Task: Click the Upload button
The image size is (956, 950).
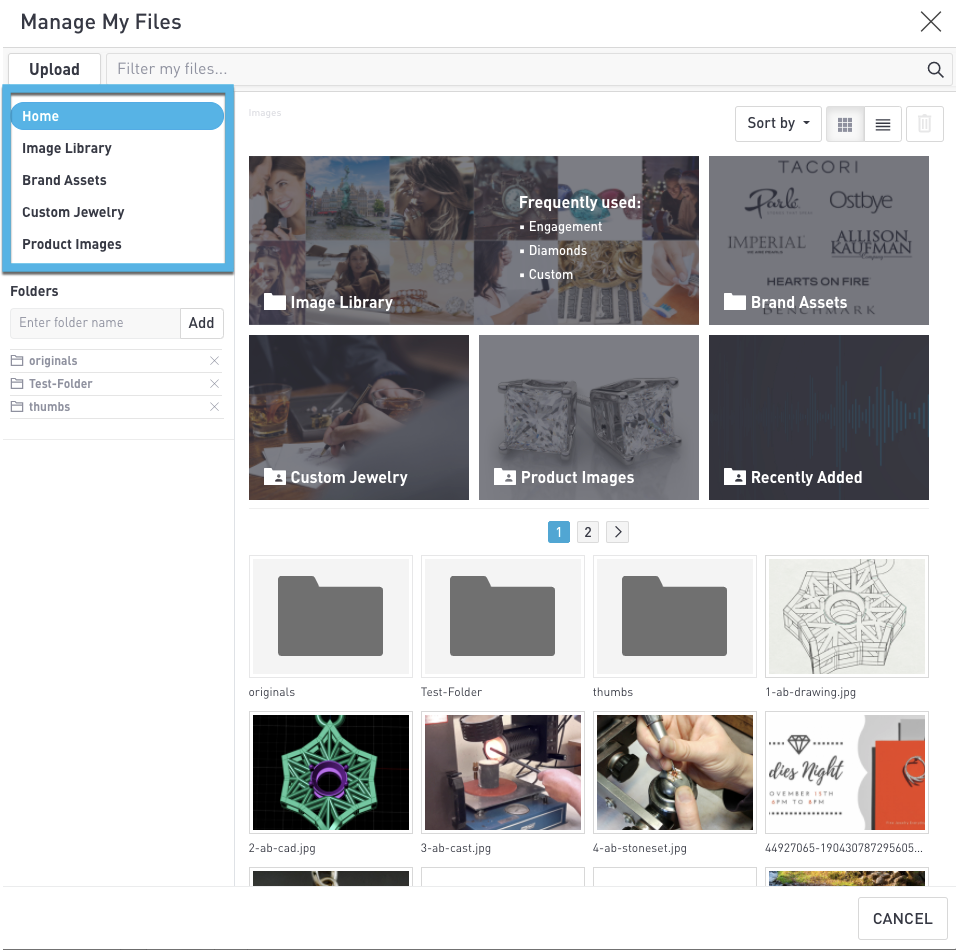Action: tap(54, 69)
